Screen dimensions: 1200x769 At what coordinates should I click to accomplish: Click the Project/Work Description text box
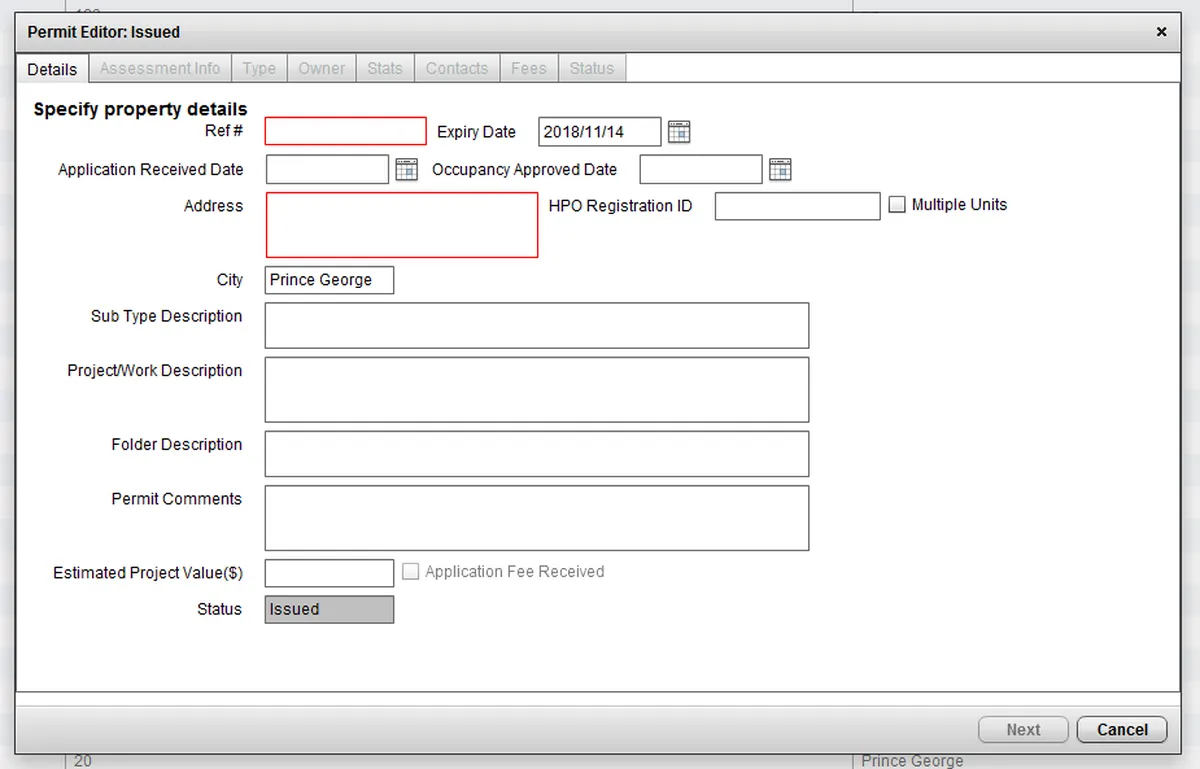coord(537,389)
